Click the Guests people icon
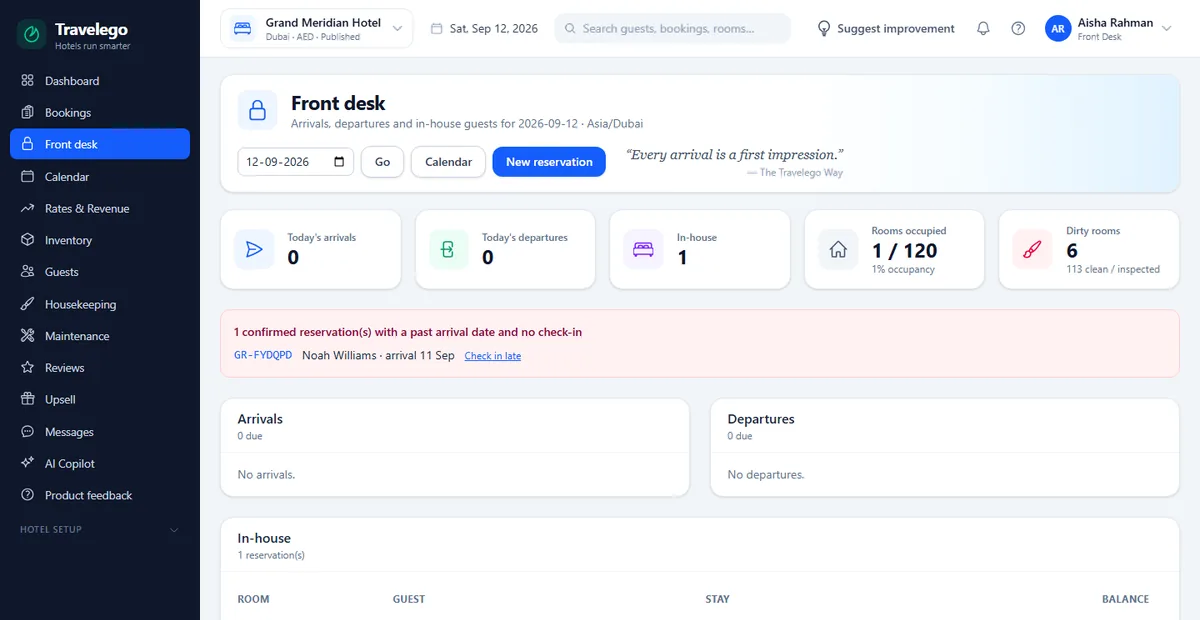This screenshot has width=1200, height=620. pos(27,272)
